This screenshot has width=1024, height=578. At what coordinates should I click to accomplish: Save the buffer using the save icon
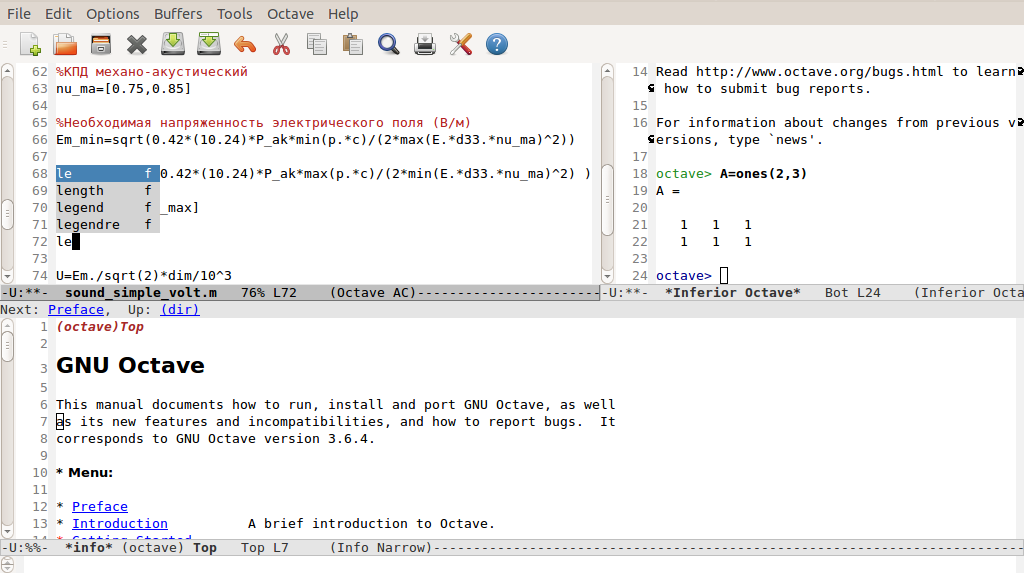pos(173,44)
